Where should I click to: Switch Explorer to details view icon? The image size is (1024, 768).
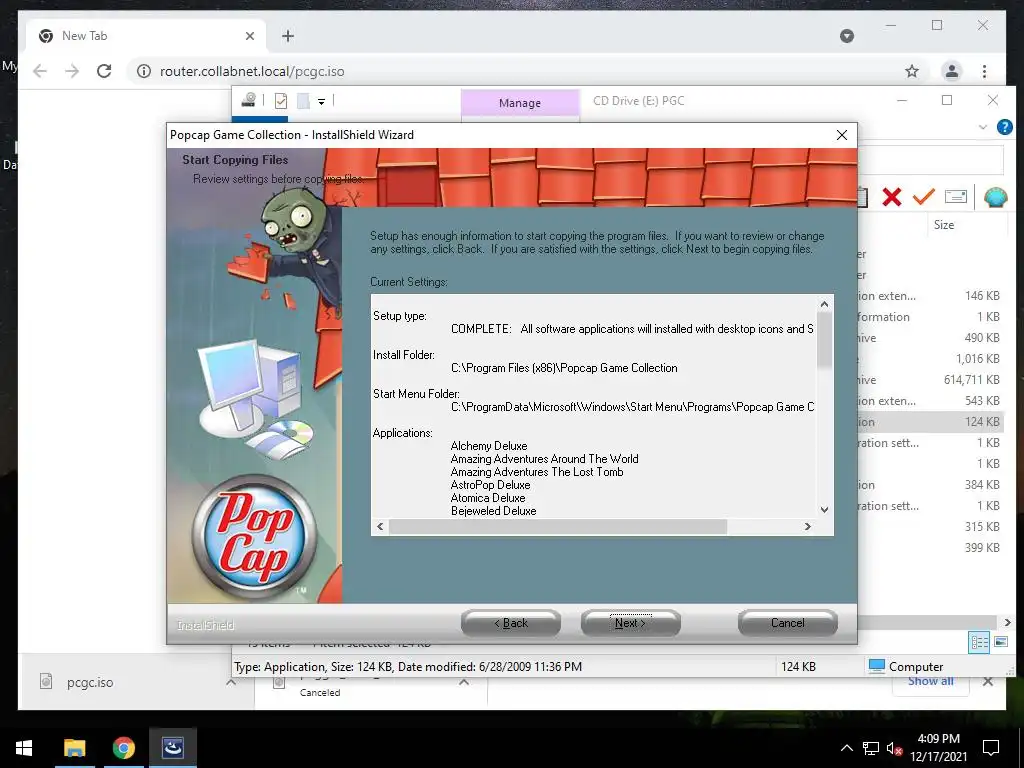[979, 642]
